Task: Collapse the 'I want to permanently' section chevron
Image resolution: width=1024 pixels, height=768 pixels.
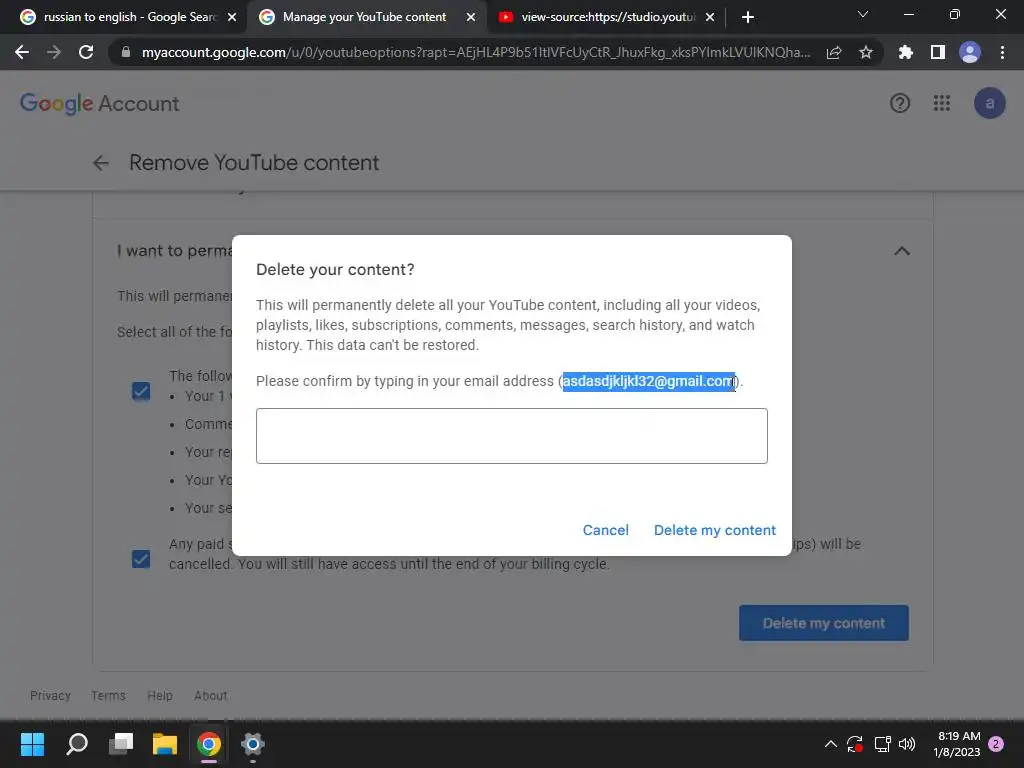Action: [901, 251]
